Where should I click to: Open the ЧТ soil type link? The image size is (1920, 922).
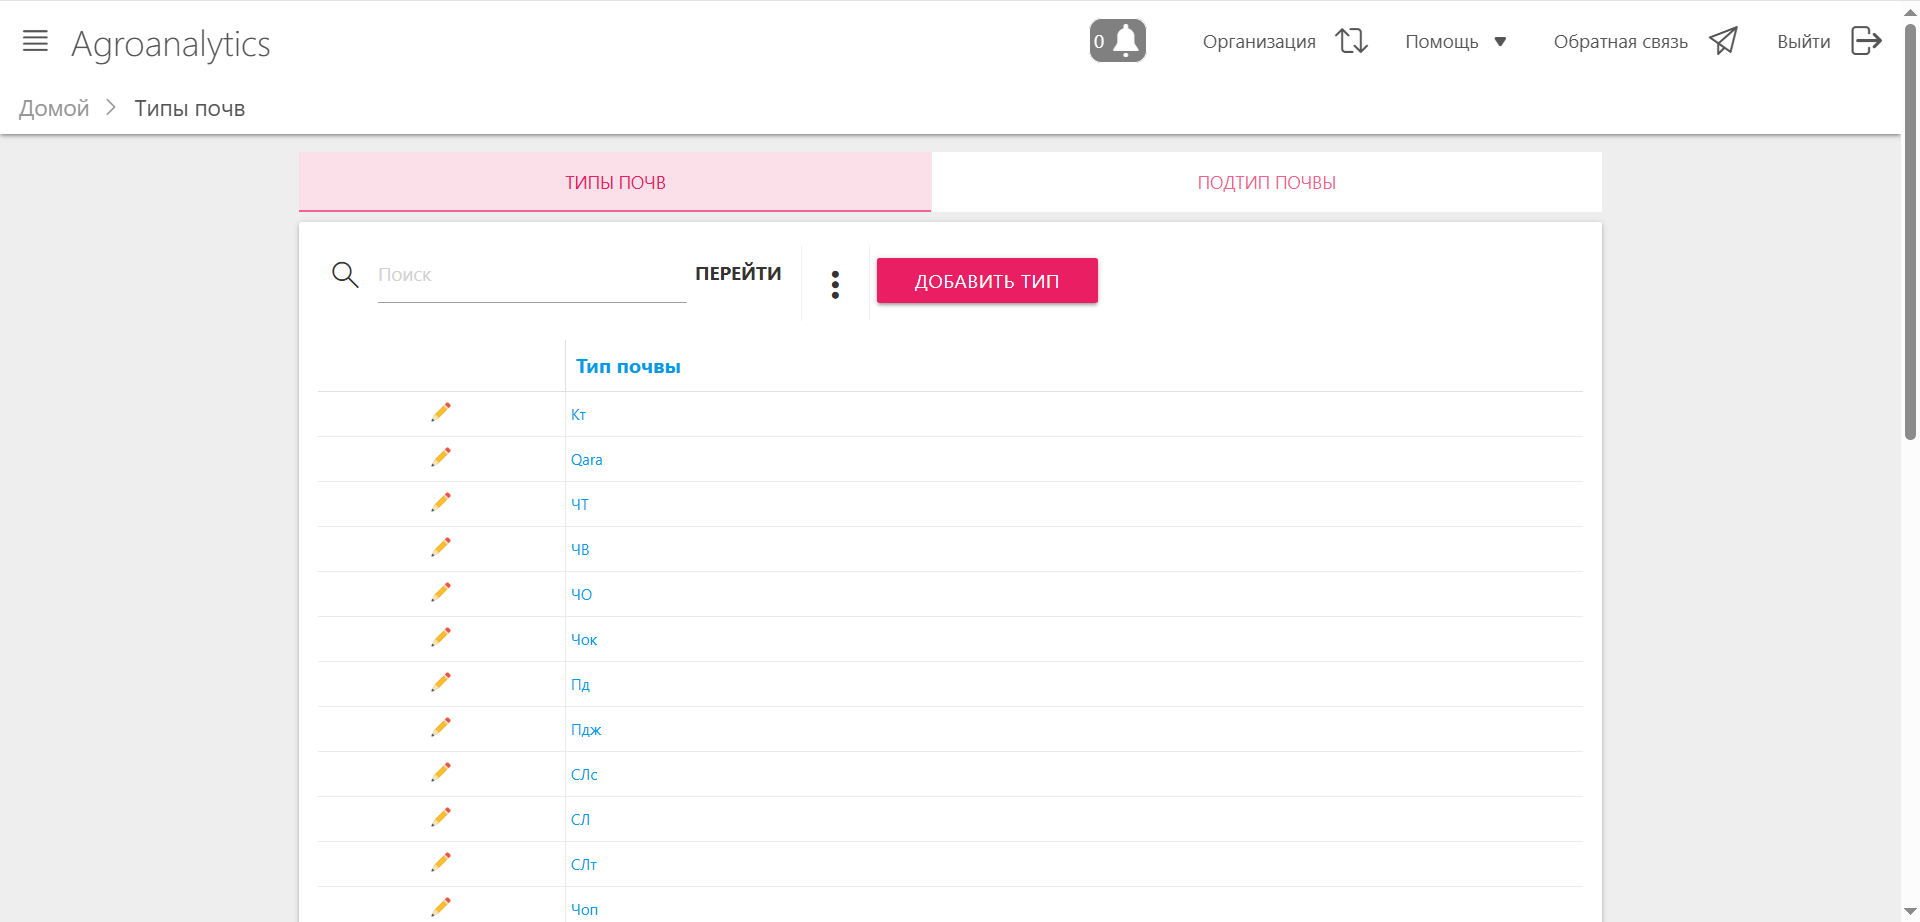click(580, 505)
